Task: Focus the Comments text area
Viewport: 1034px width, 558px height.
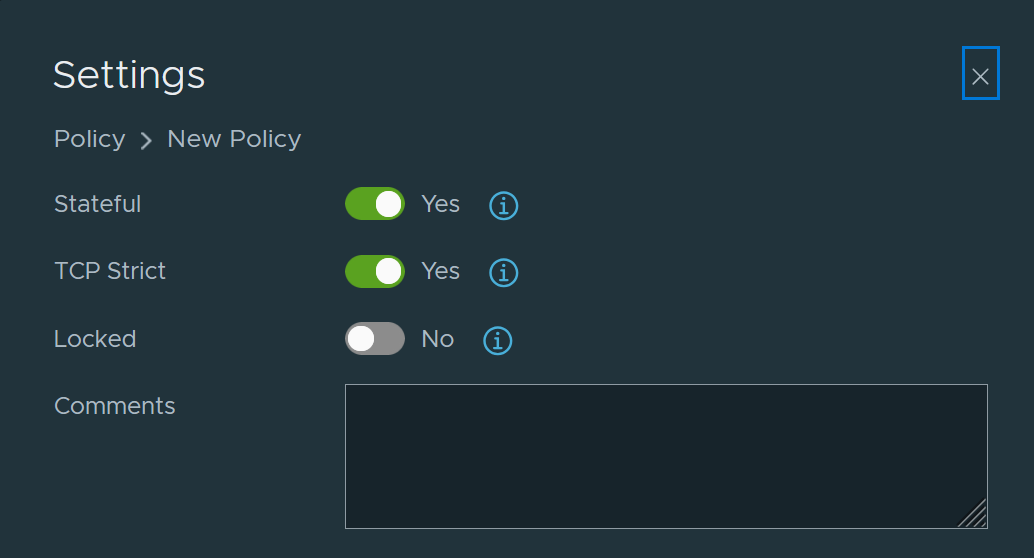Action: 666,456
